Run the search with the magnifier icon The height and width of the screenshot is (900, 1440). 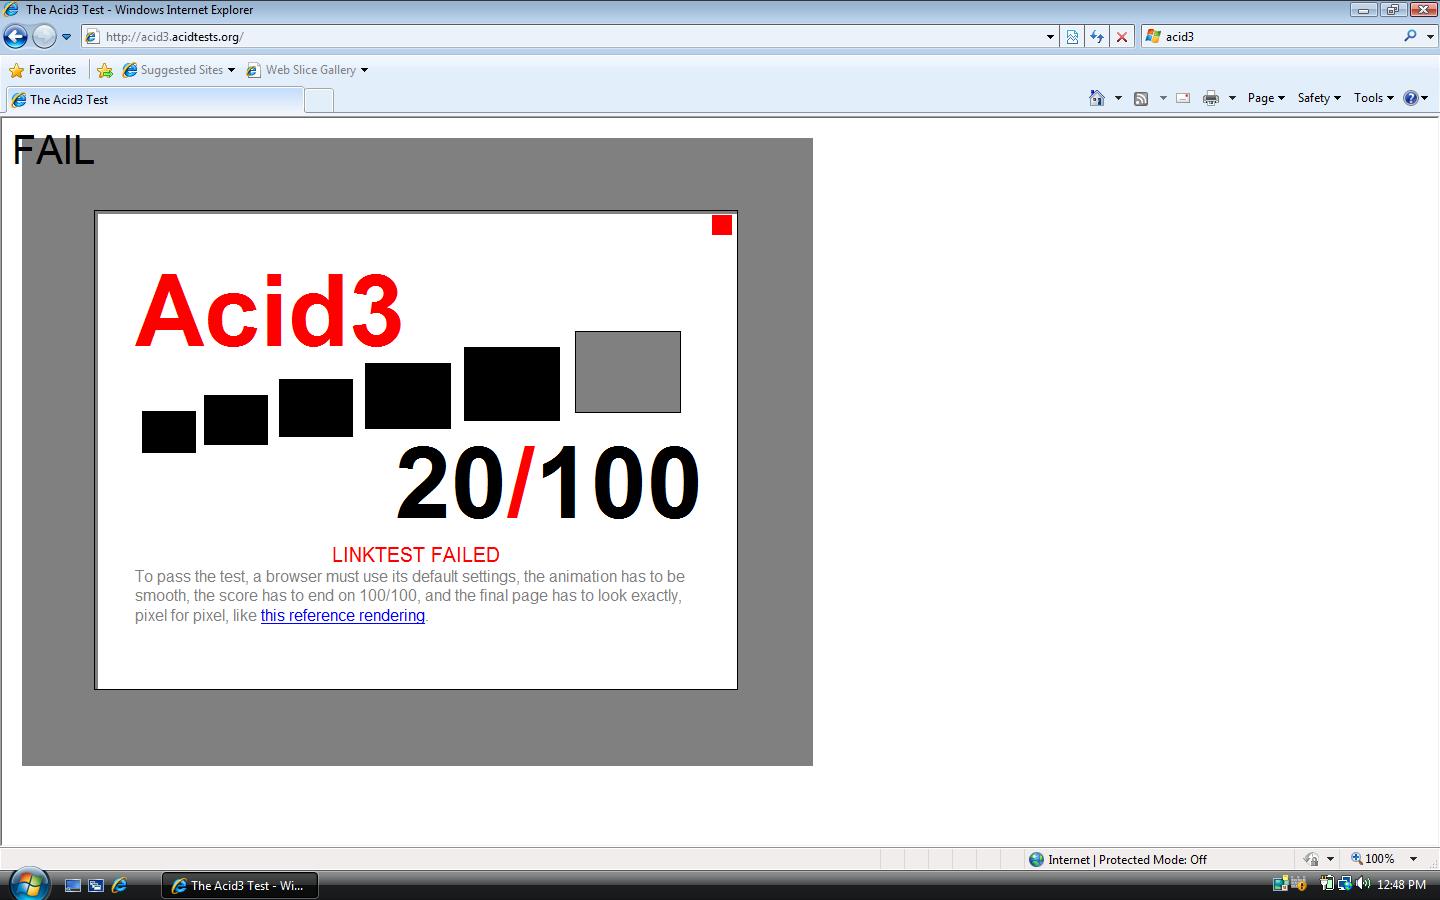(x=1410, y=36)
